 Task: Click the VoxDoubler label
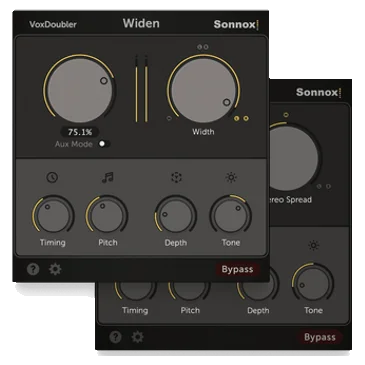[53, 24]
